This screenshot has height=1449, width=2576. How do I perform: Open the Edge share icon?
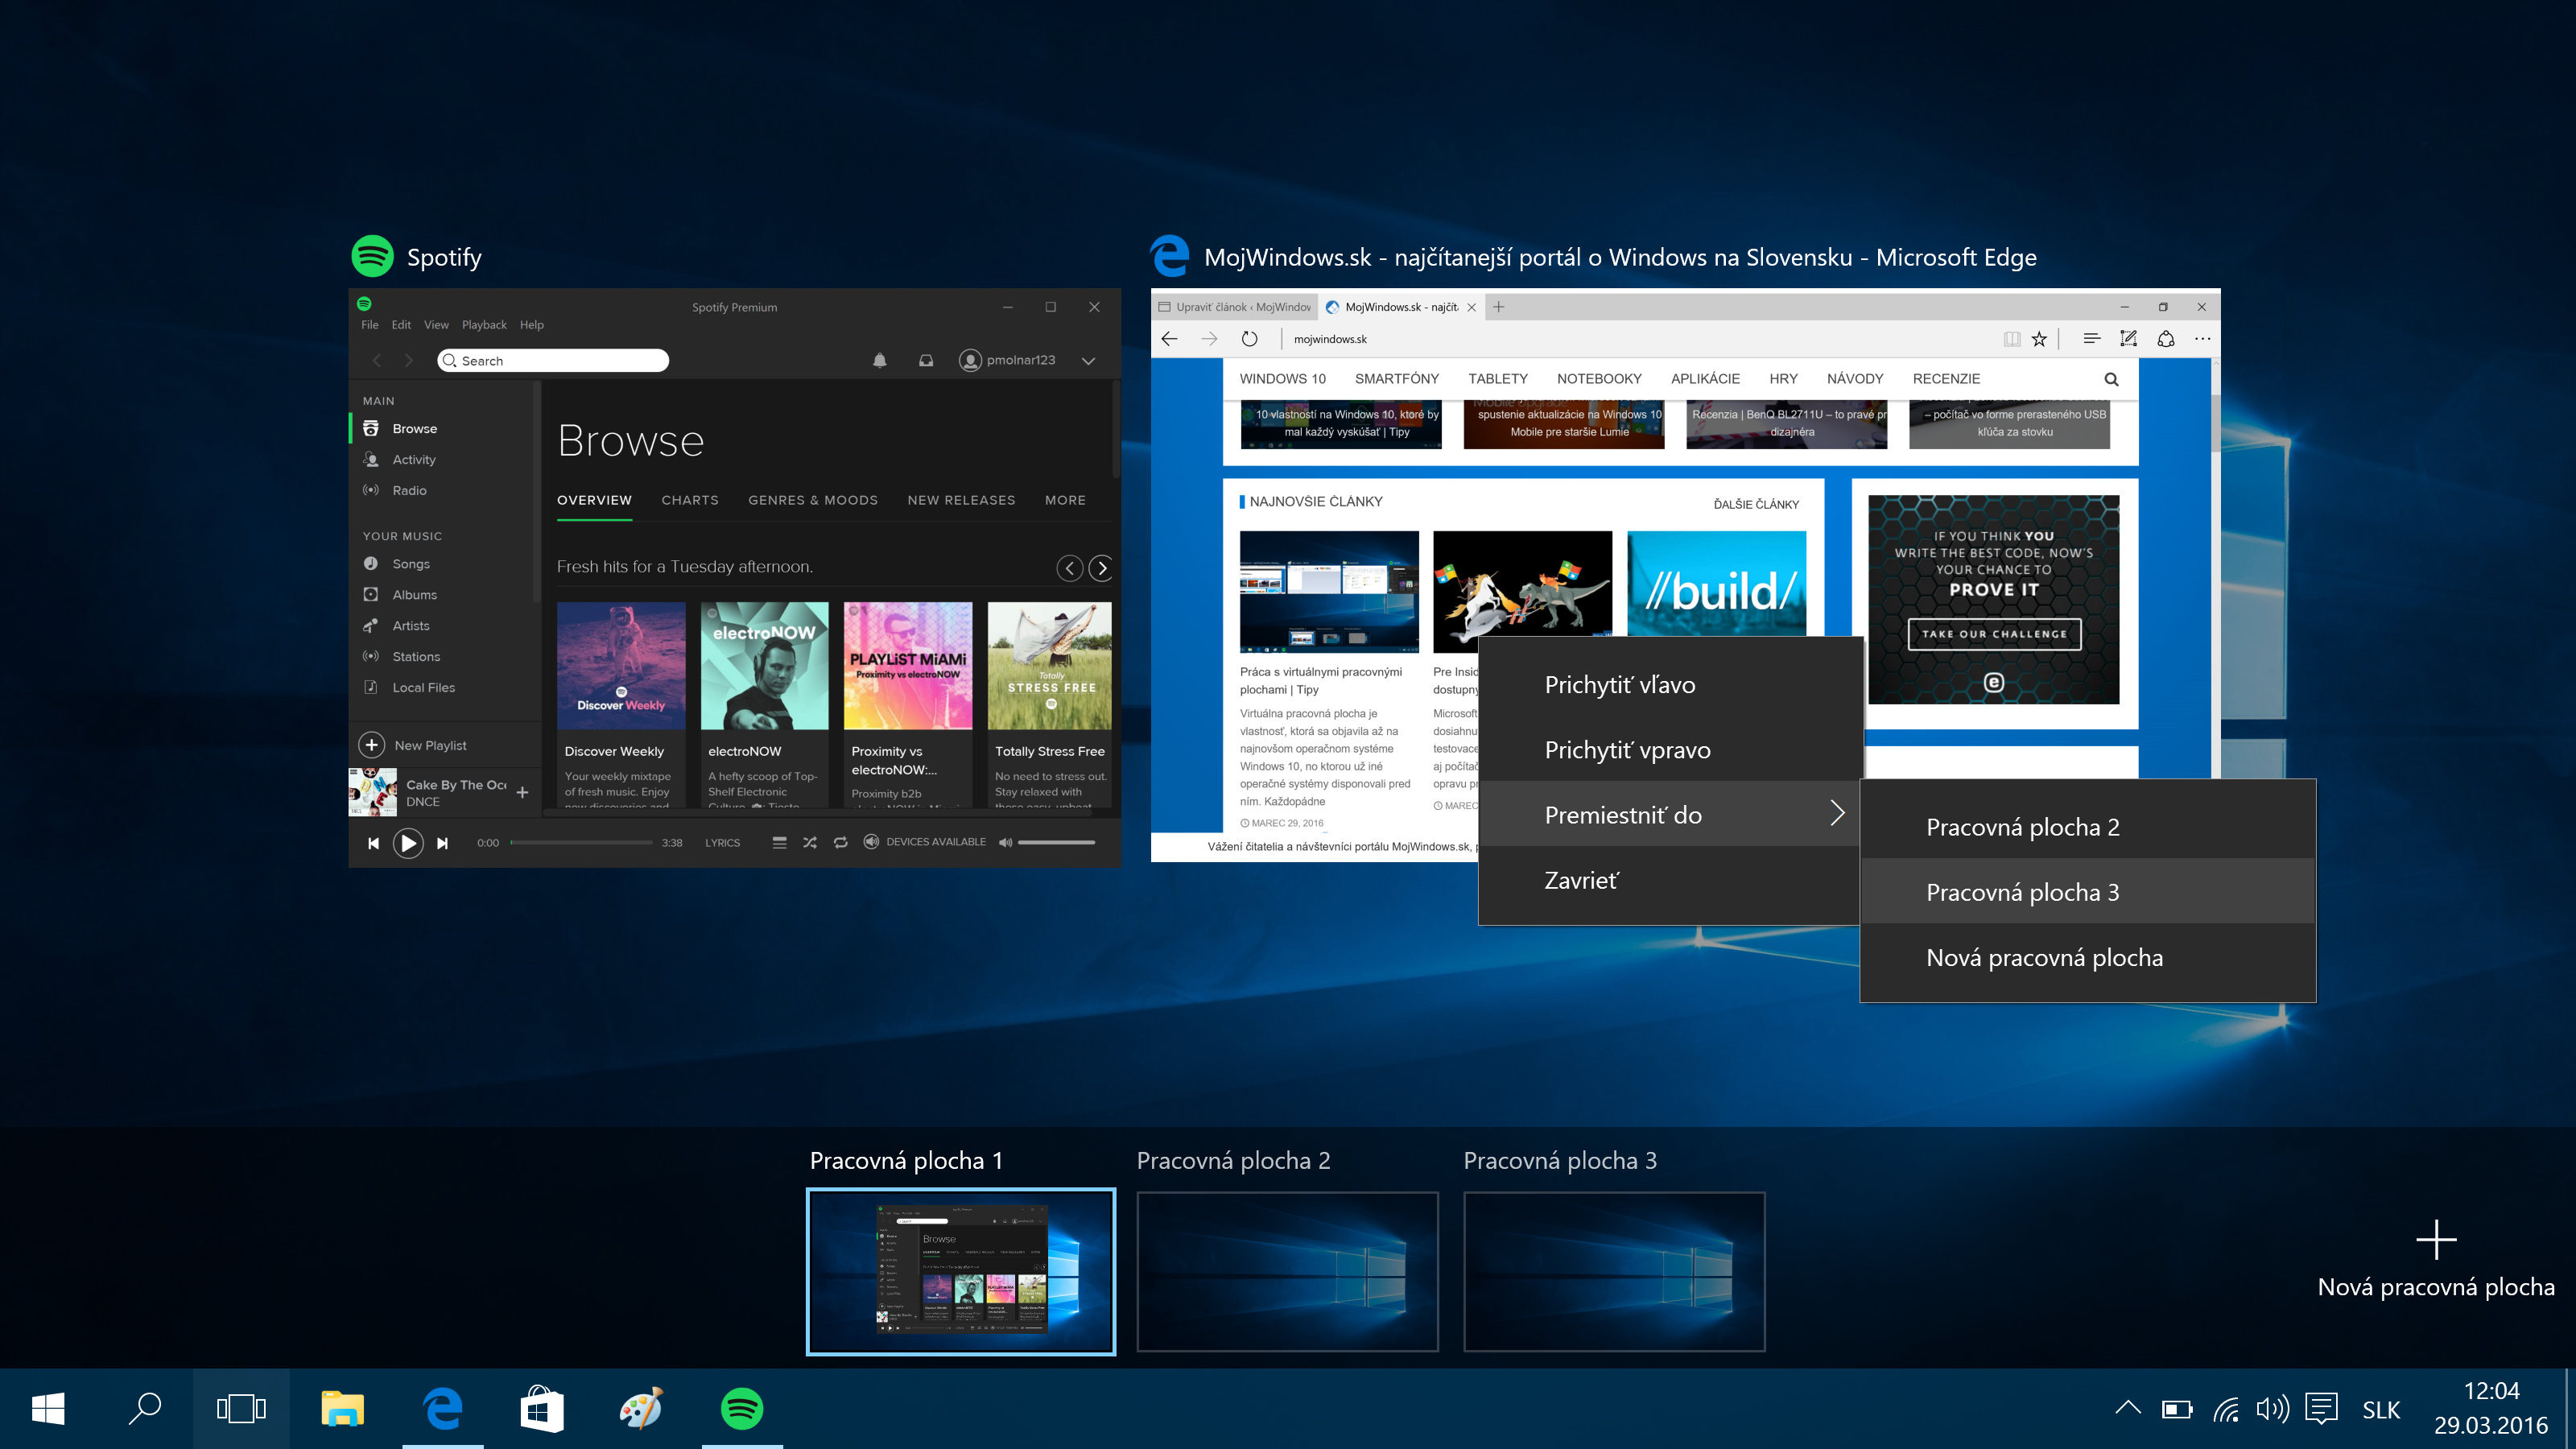pyautogui.click(x=2166, y=339)
